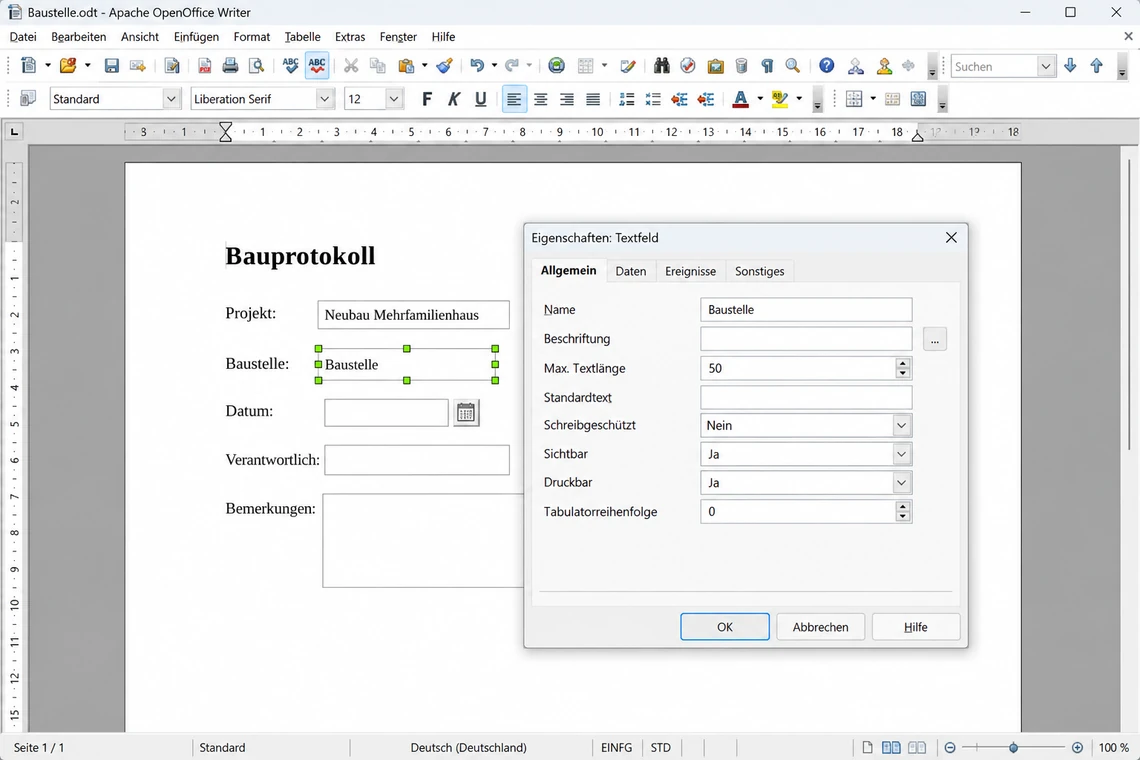The height and width of the screenshot is (760, 1140).
Task: Open Find & Replace binoculars icon
Action: 662,66
